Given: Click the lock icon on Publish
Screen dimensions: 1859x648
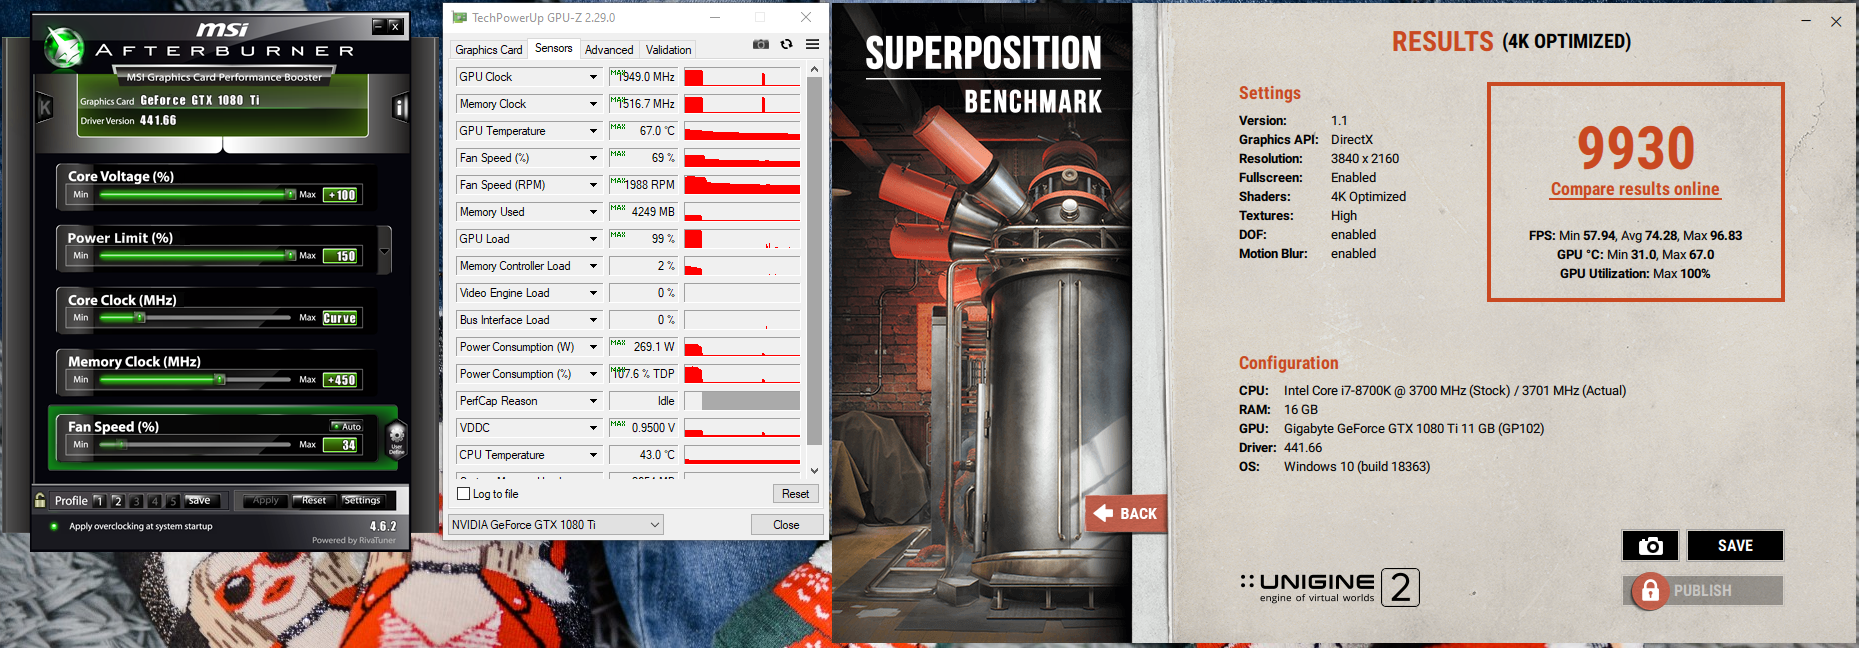Looking at the screenshot, I should click(1650, 590).
